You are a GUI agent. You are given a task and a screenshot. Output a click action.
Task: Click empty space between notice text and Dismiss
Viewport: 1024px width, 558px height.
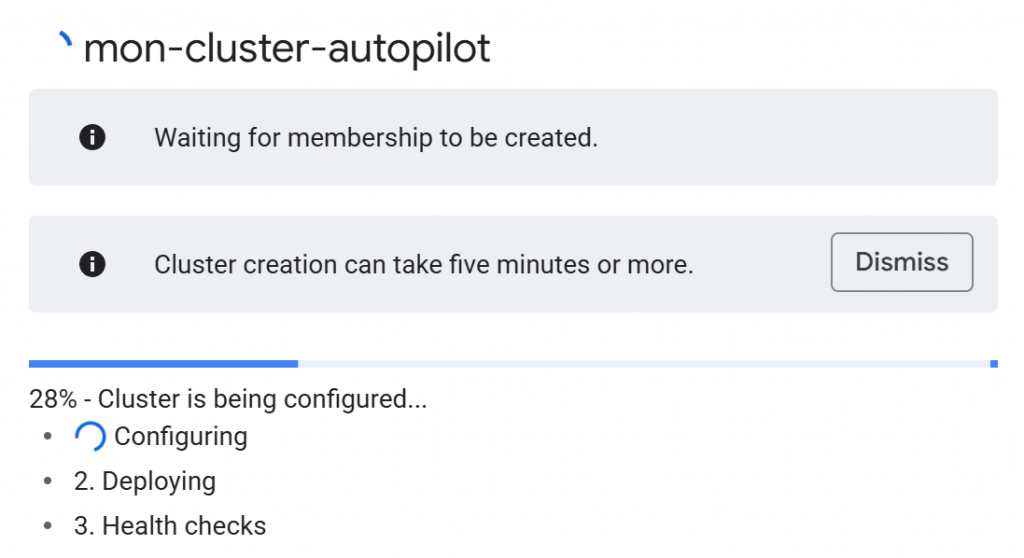760,264
